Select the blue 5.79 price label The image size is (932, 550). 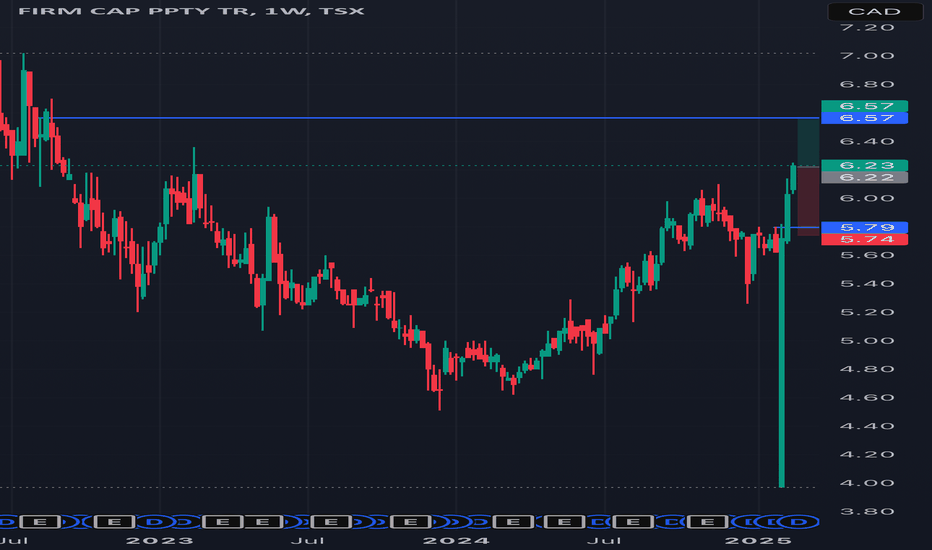click(x=864, y=227)
